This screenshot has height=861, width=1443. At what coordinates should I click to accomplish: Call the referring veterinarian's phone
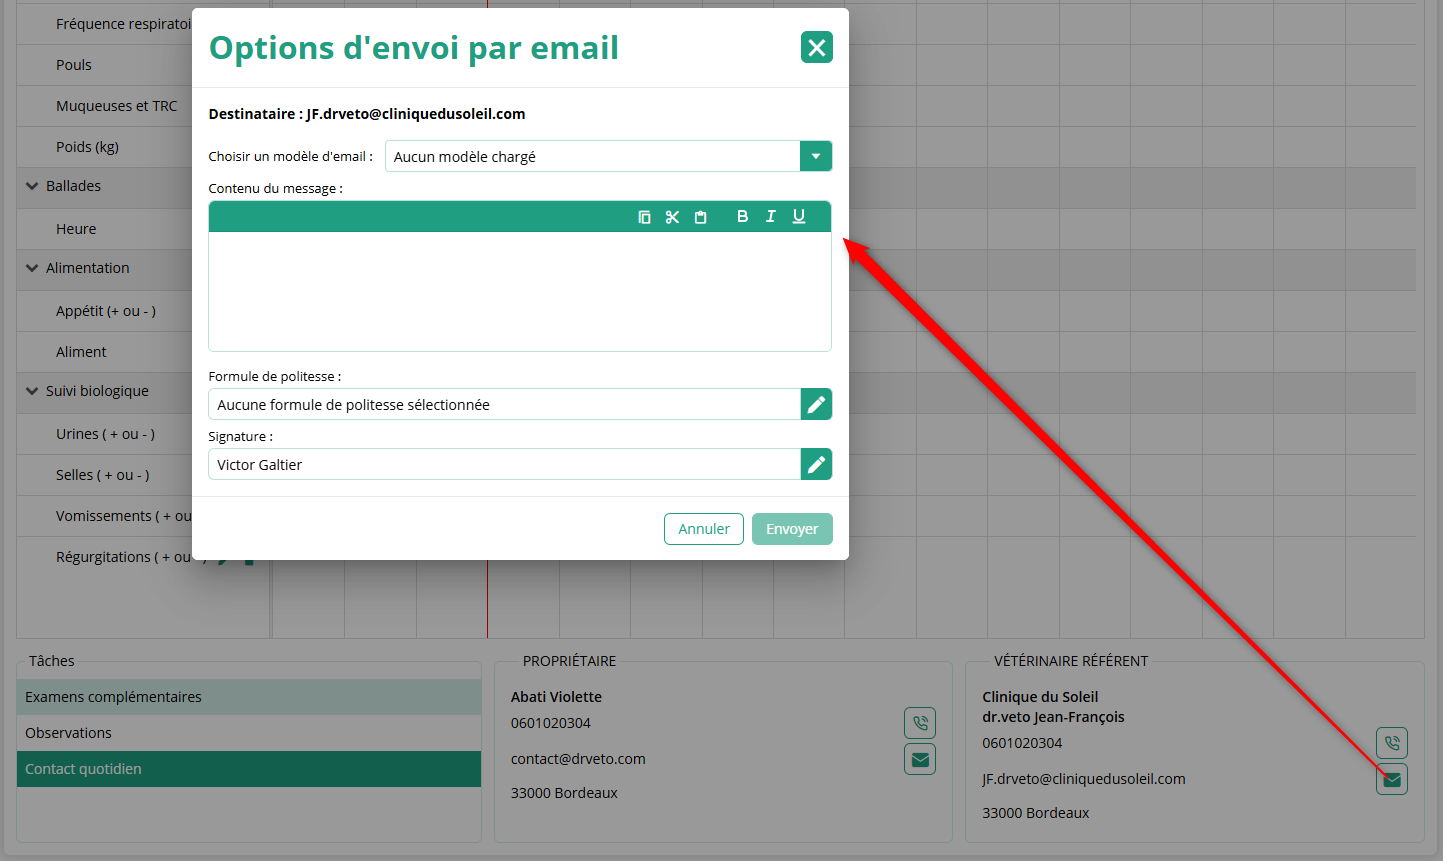(1391, 743)
